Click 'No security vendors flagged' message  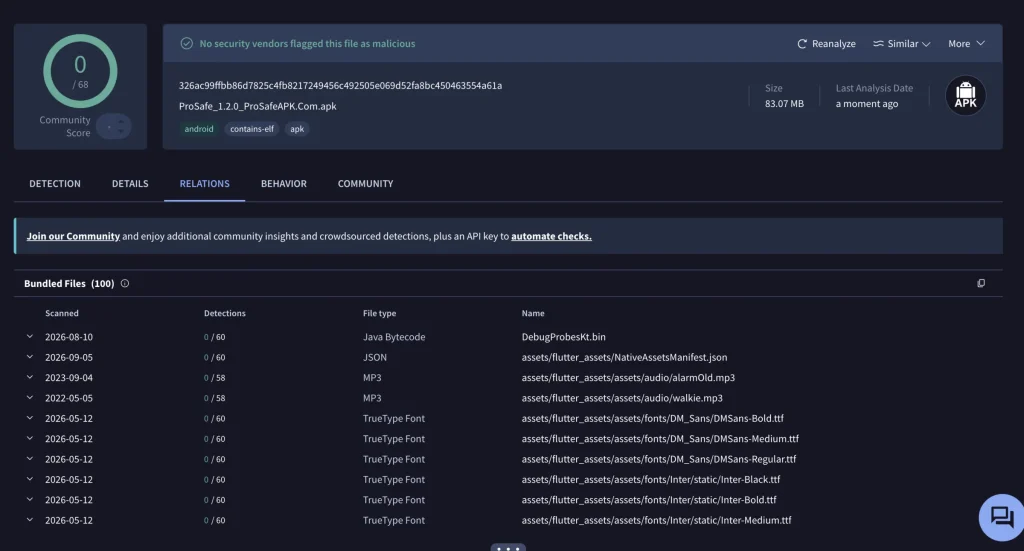[307, 44]
